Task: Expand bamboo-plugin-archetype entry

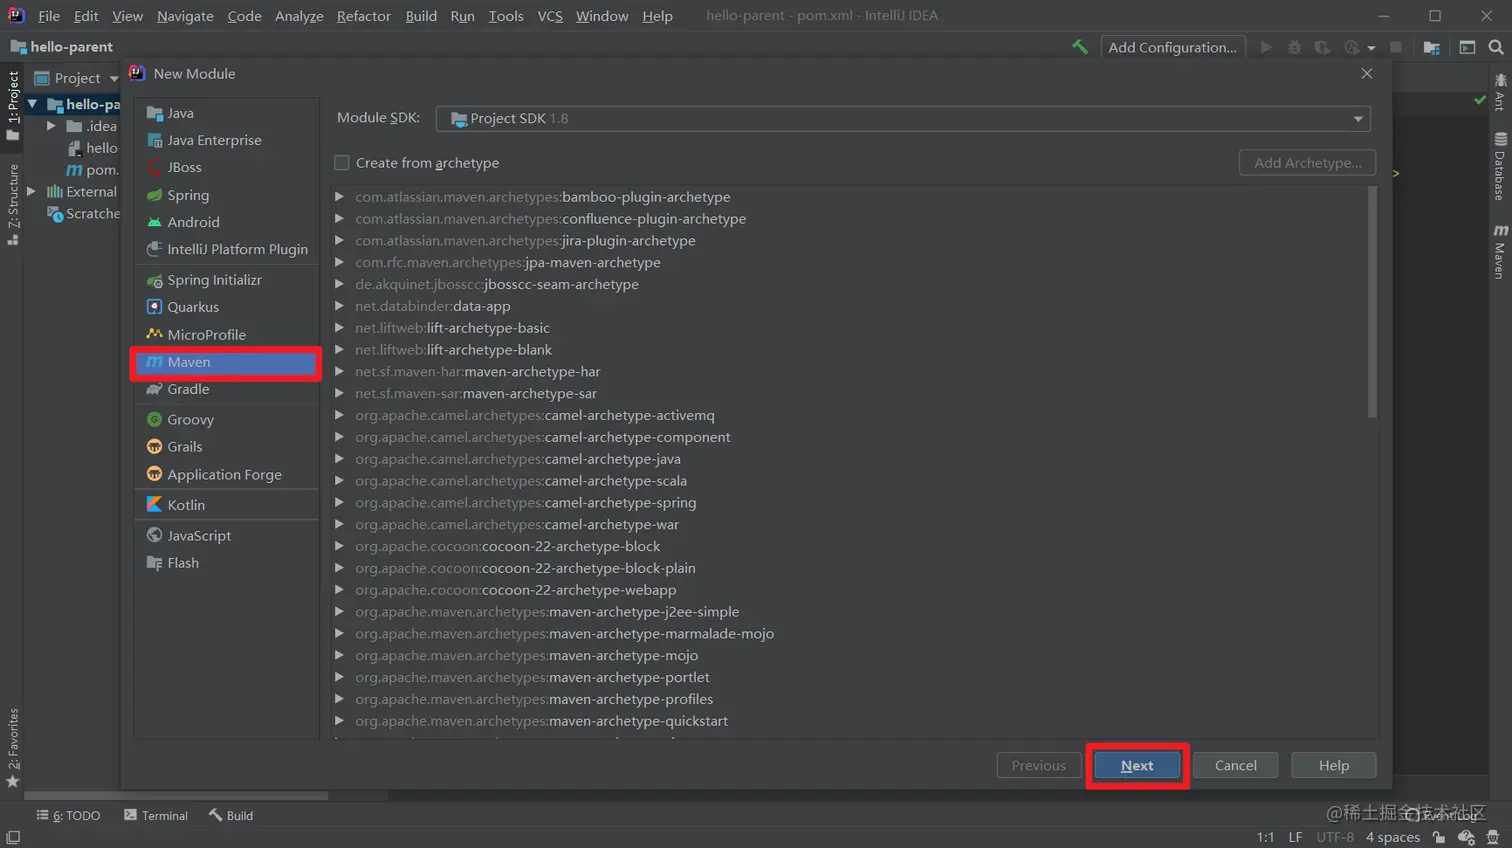Action: 340,197
